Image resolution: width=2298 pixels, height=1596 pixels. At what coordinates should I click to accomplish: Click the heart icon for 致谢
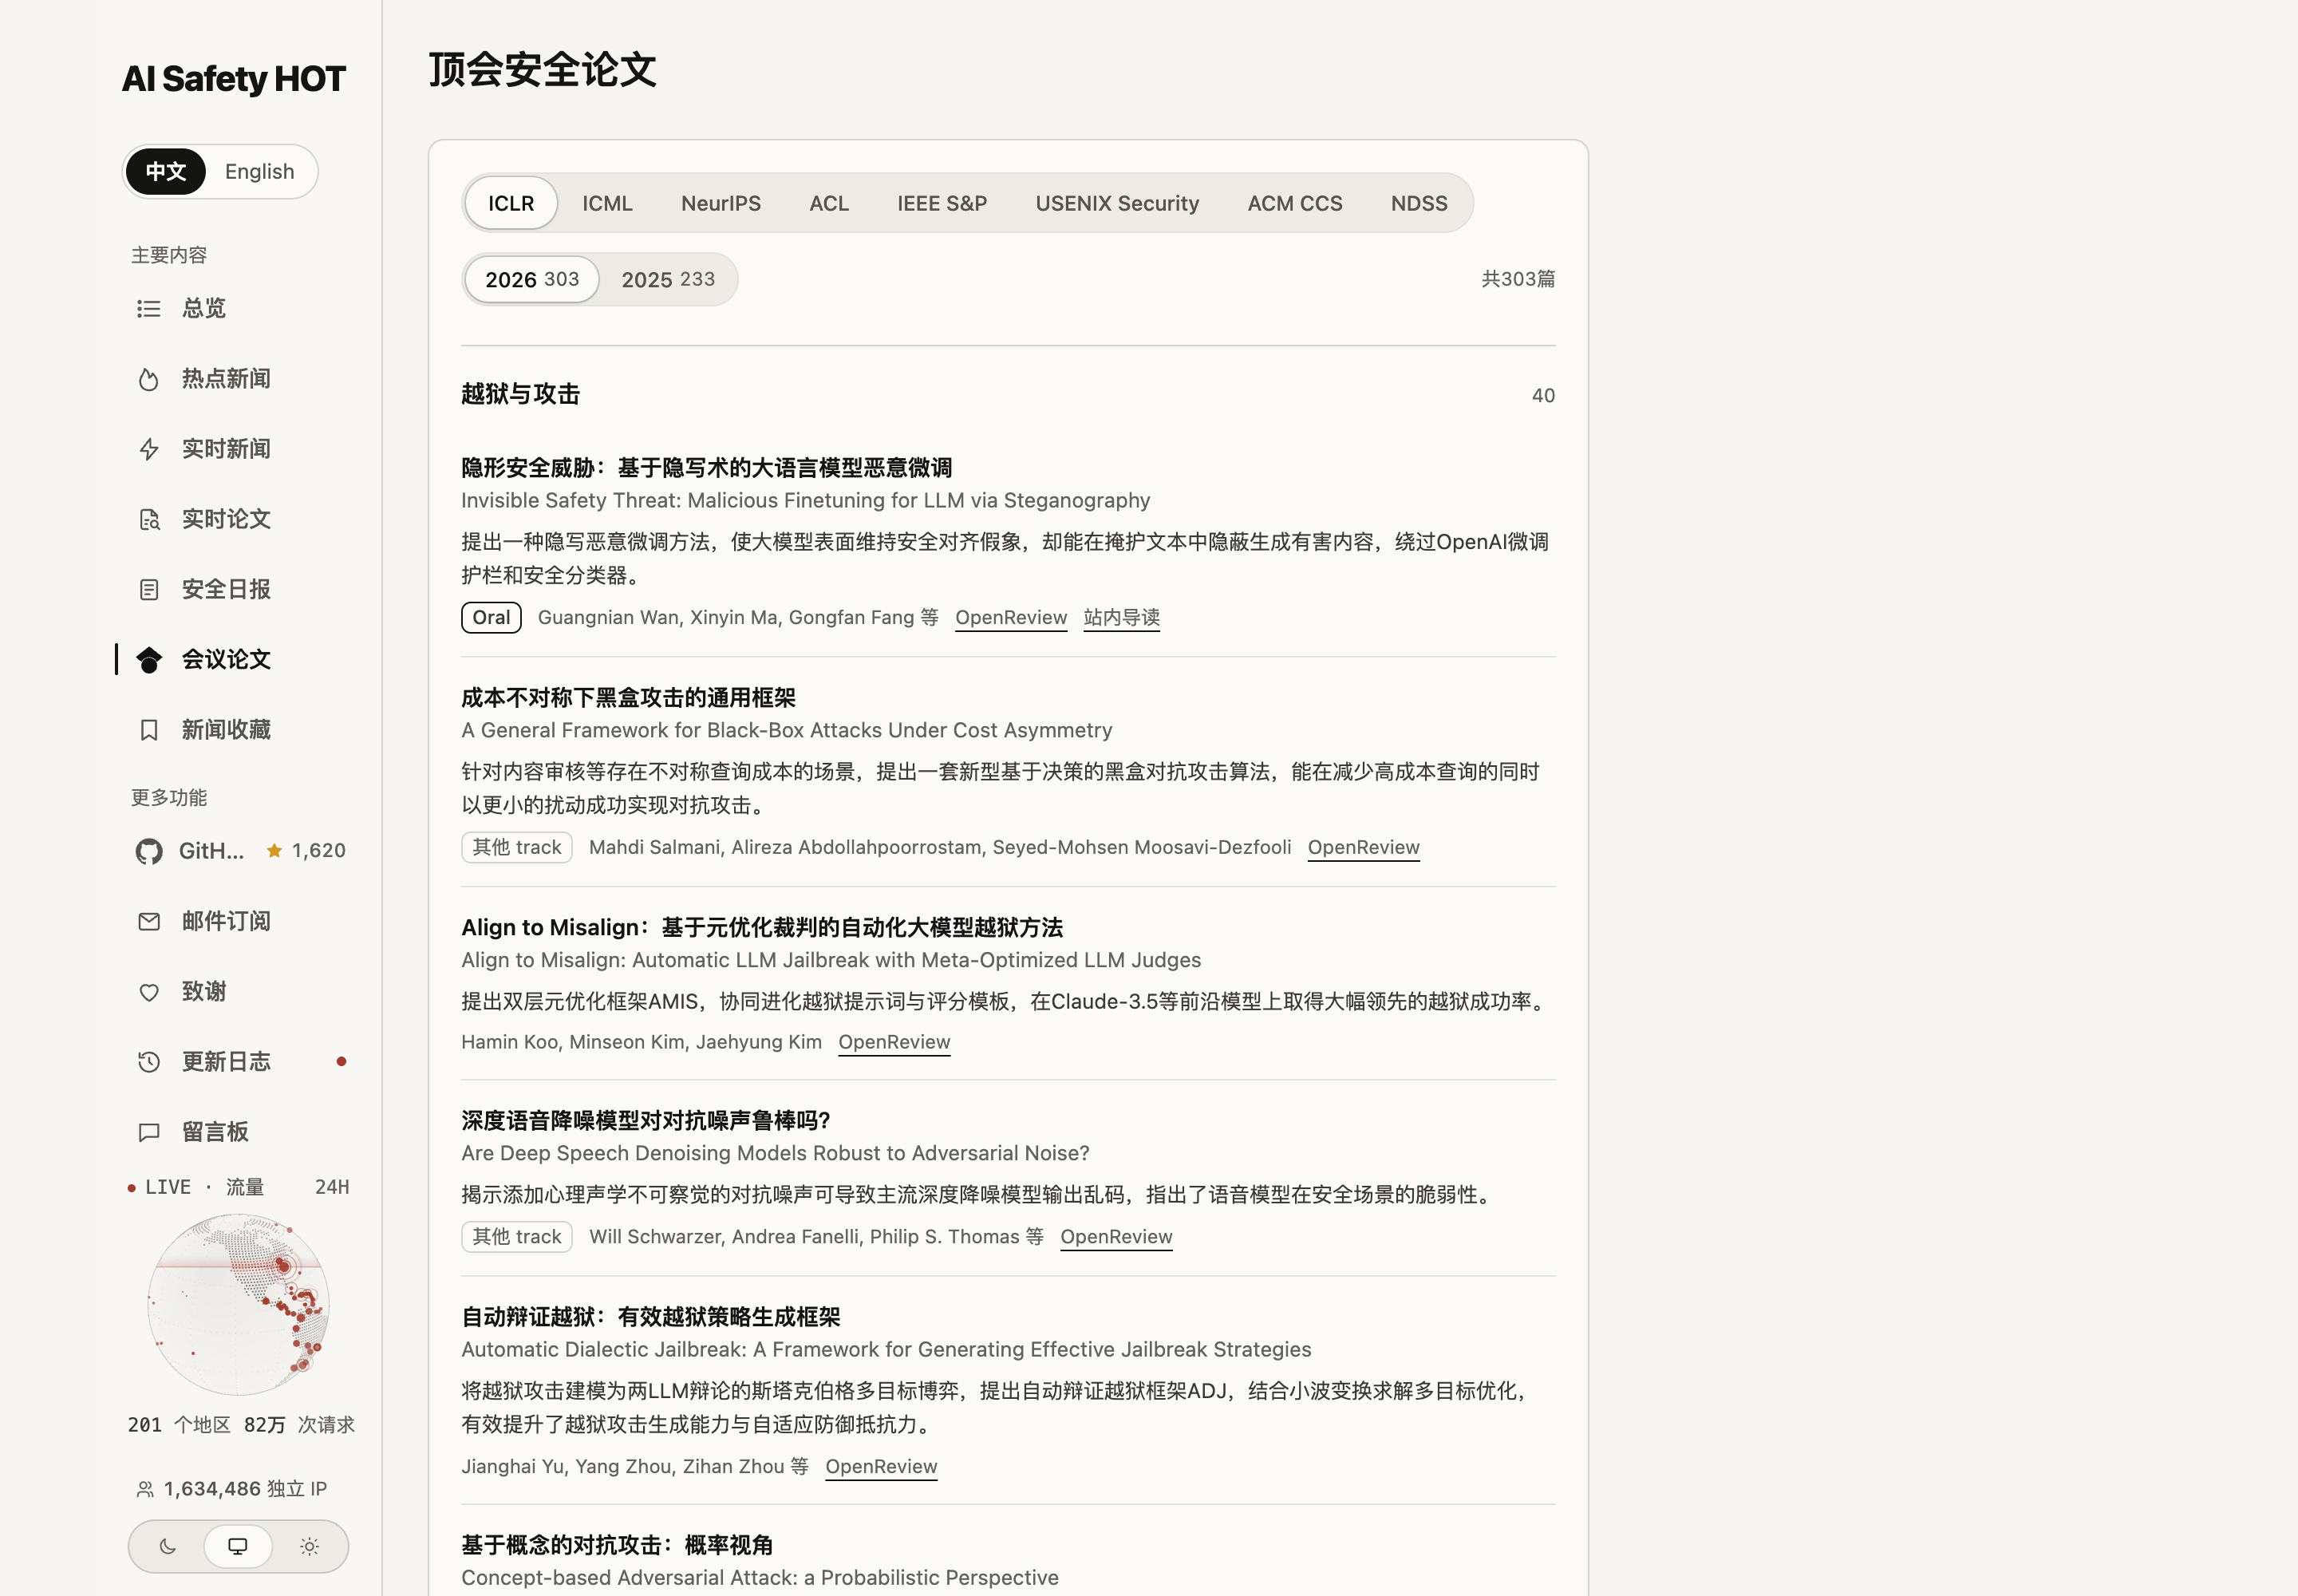click(149, 992)
